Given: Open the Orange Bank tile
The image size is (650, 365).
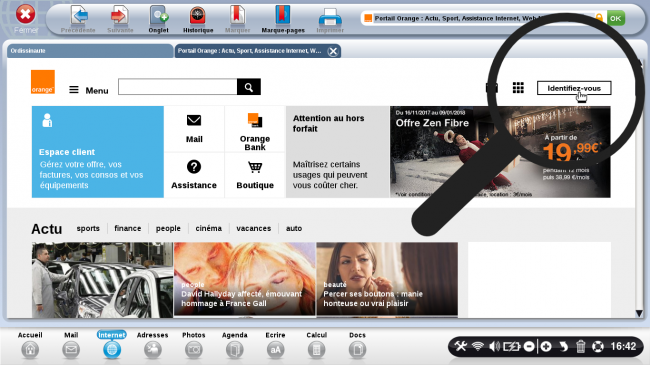Looking at the screenshot, I should (255, 129).
